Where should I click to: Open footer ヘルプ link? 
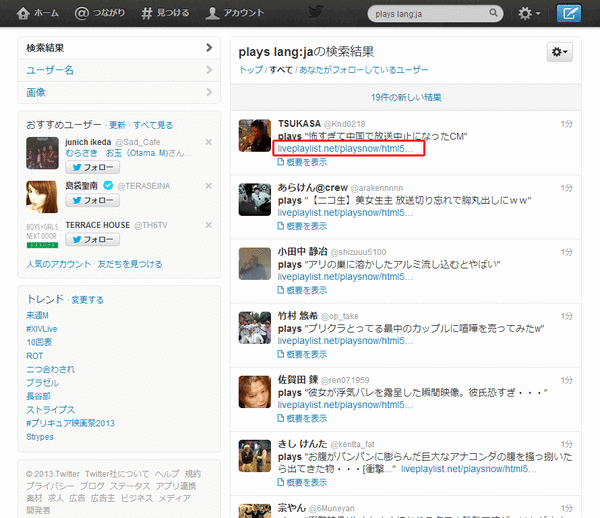pyautogui.click(x=167, y=474)
